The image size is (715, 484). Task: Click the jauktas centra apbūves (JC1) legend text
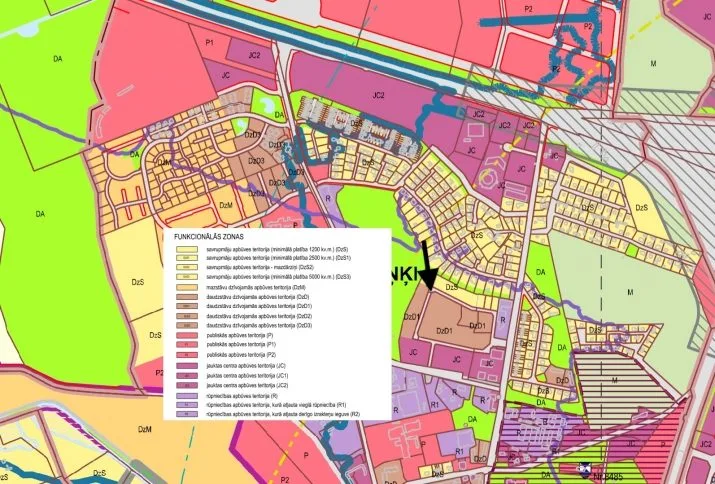pos(247,376)
